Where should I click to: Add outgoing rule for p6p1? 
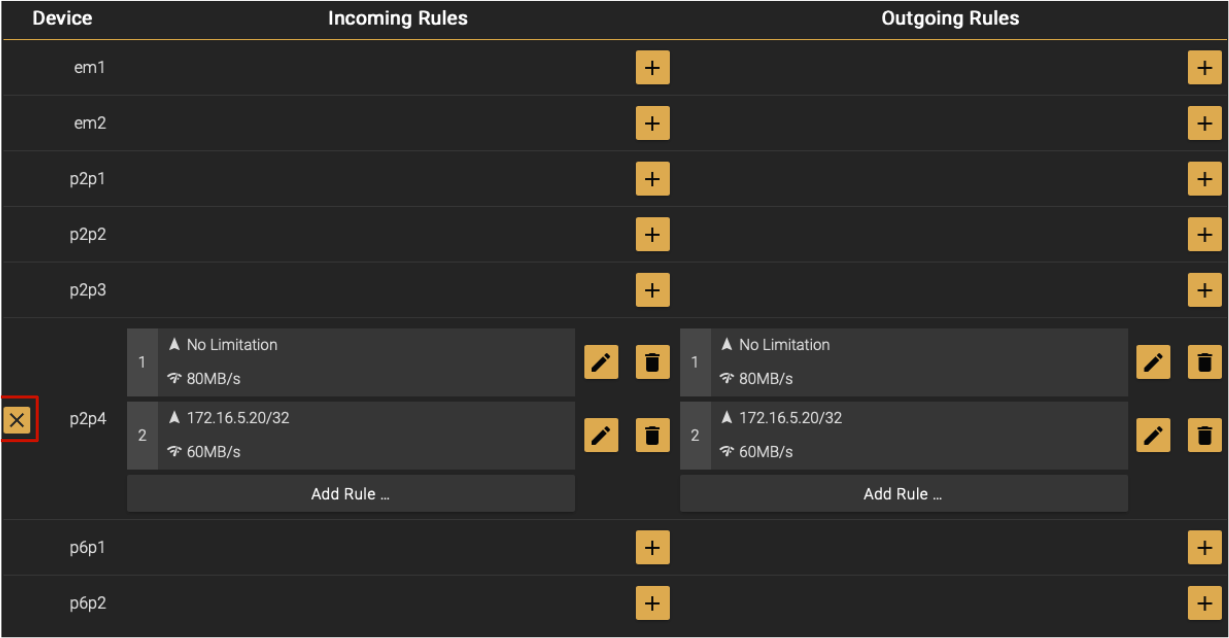[x=1204, y=547]
